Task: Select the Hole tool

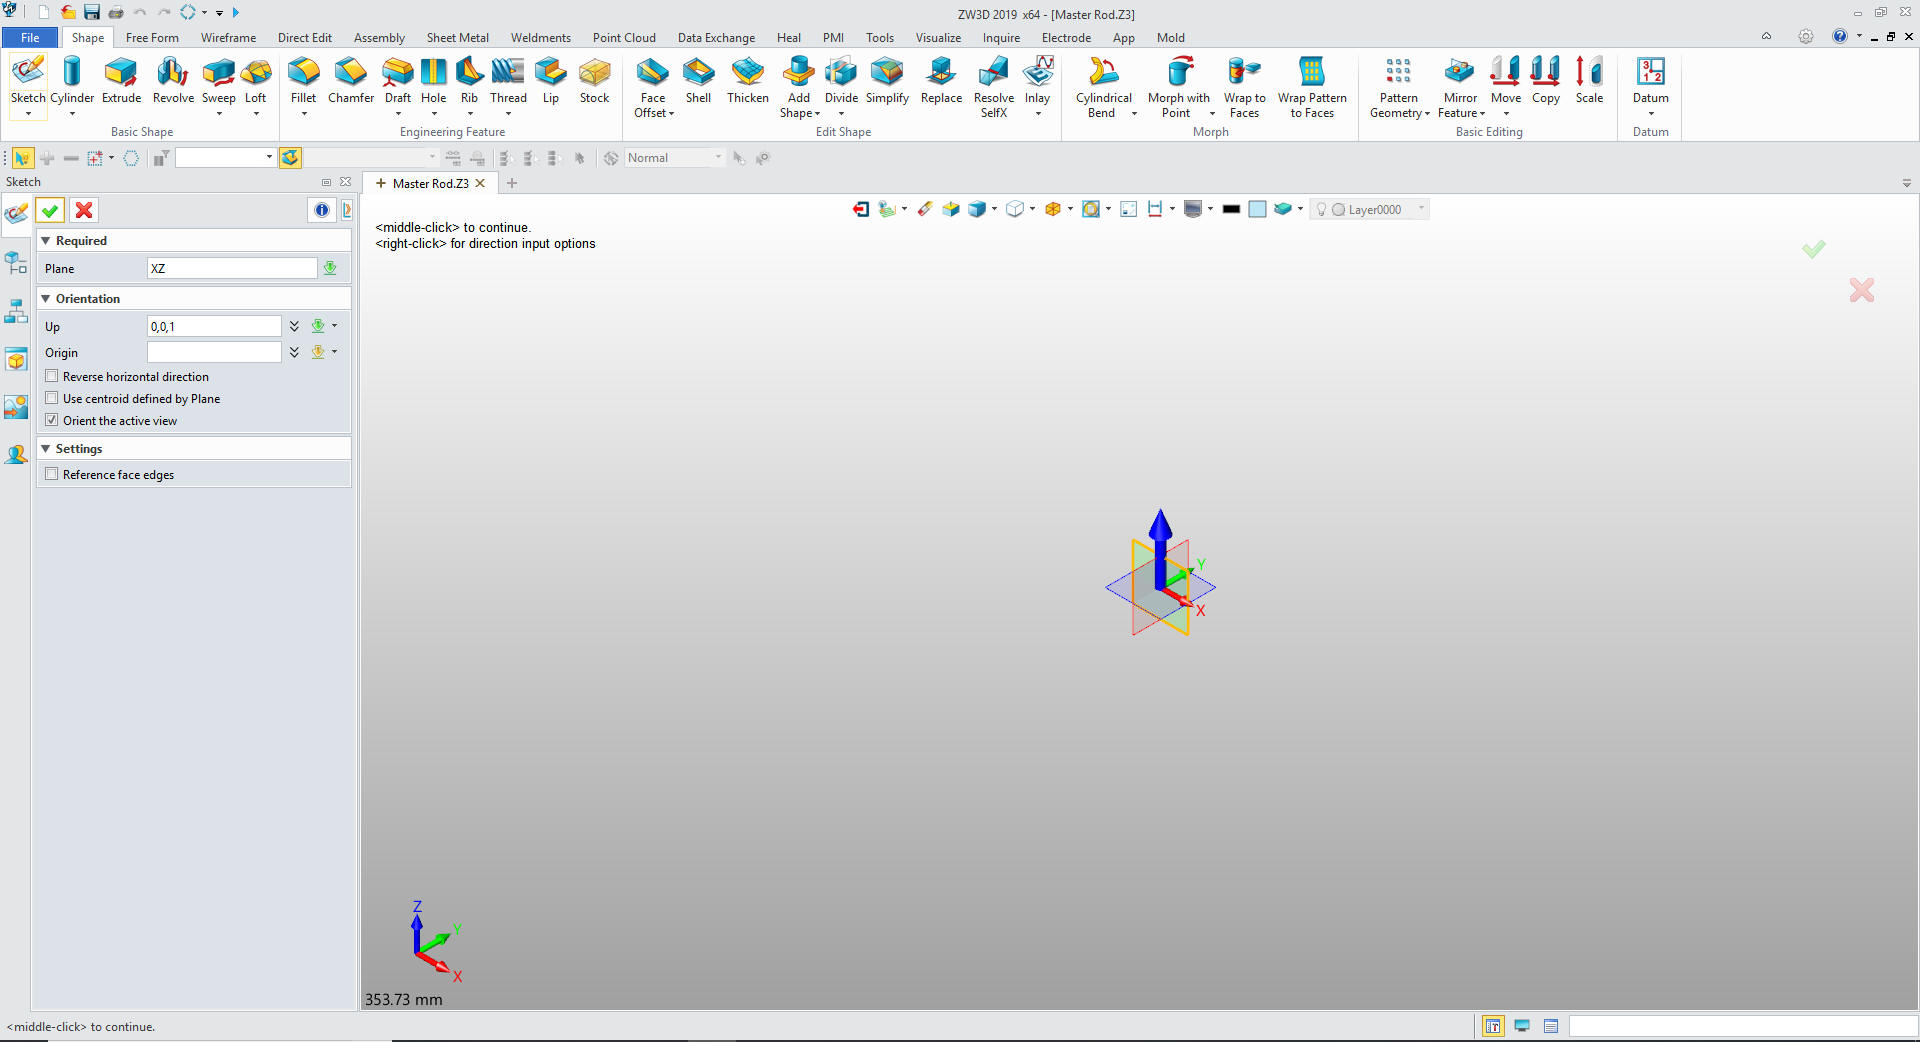Action: (x=433, y=81)
